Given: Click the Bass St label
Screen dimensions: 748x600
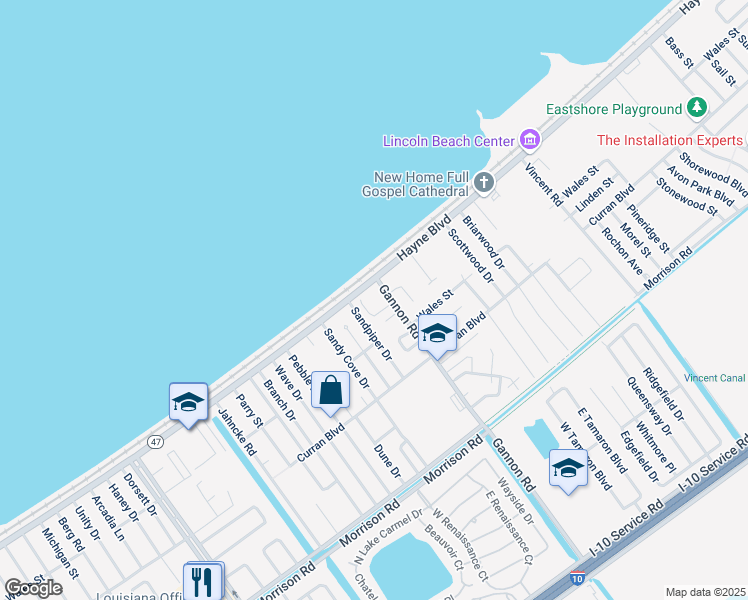Looking at the screenshot, I should [x=679, y=52].
